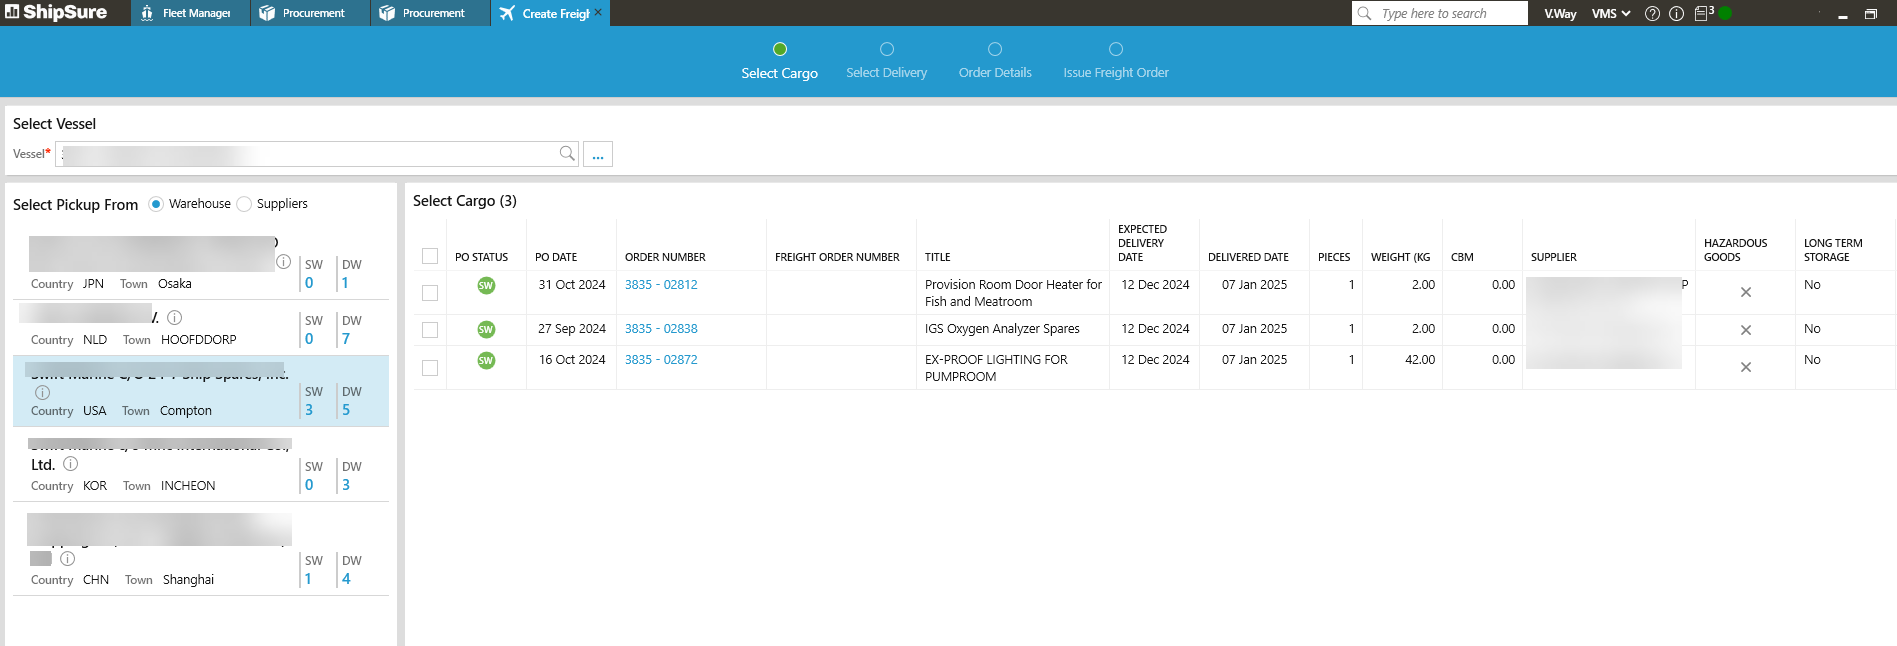The width and height of the screenshot is (1897, 646).
Task: Click the vessel search magnifier icon
Action: [x=567, y=153]
